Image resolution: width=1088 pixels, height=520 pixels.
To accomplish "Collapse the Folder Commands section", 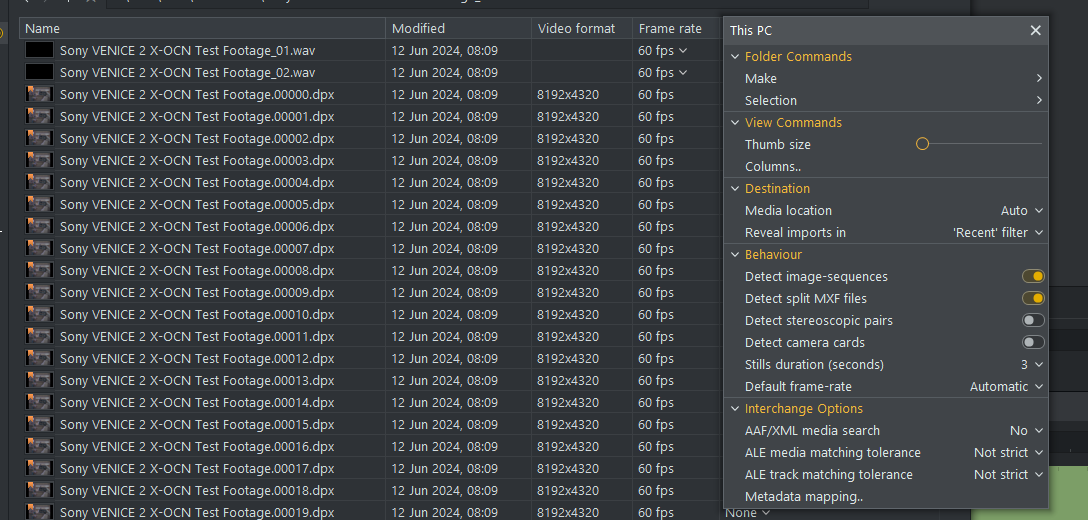I will pyautogui.click(x=735, y=57).
